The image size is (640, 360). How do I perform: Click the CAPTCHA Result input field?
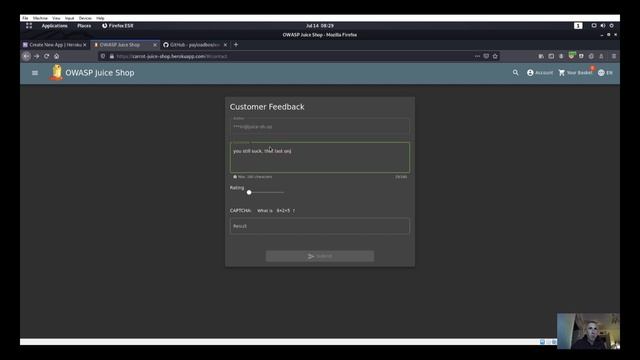[x=320, y=226]
